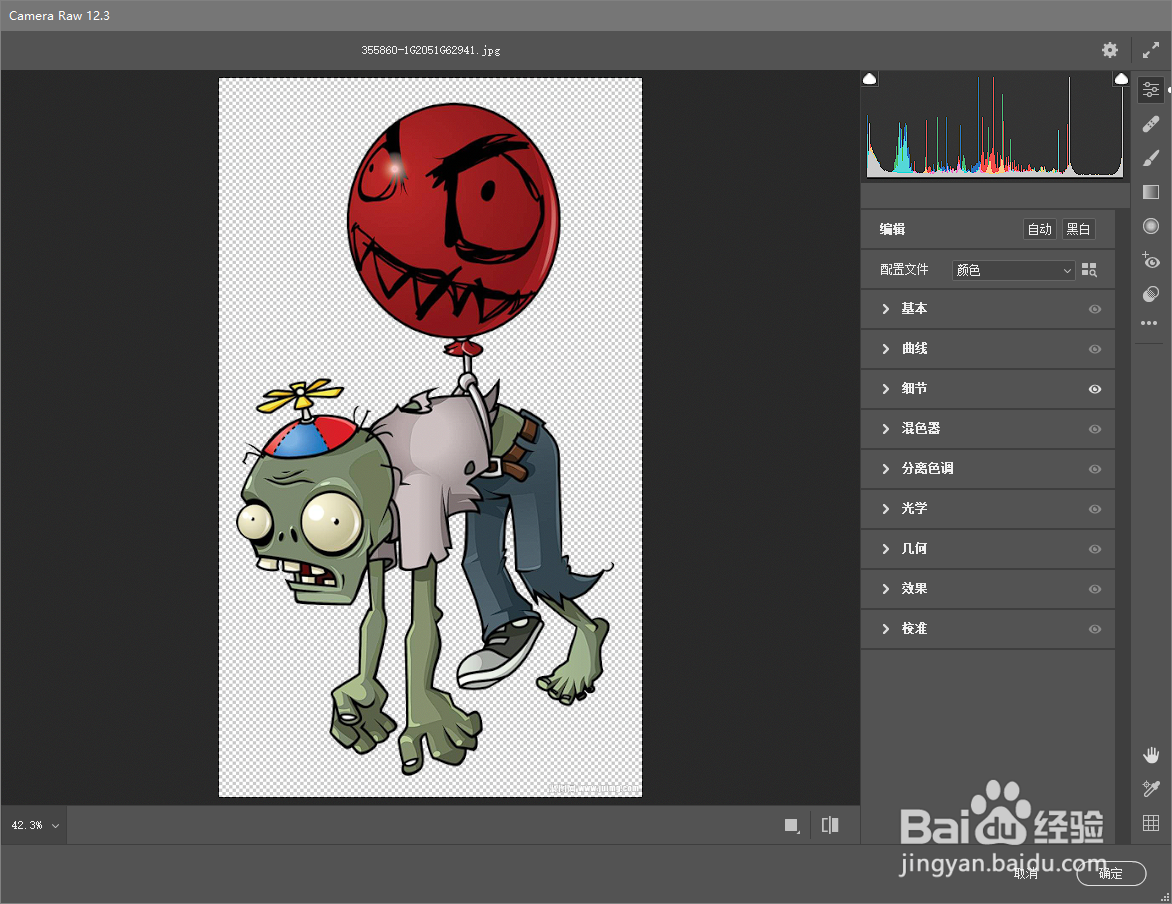The width and height of the screenshot is (1172, 904).
Task: Select the Graduated Filter tool
Action: point(1151,192)
